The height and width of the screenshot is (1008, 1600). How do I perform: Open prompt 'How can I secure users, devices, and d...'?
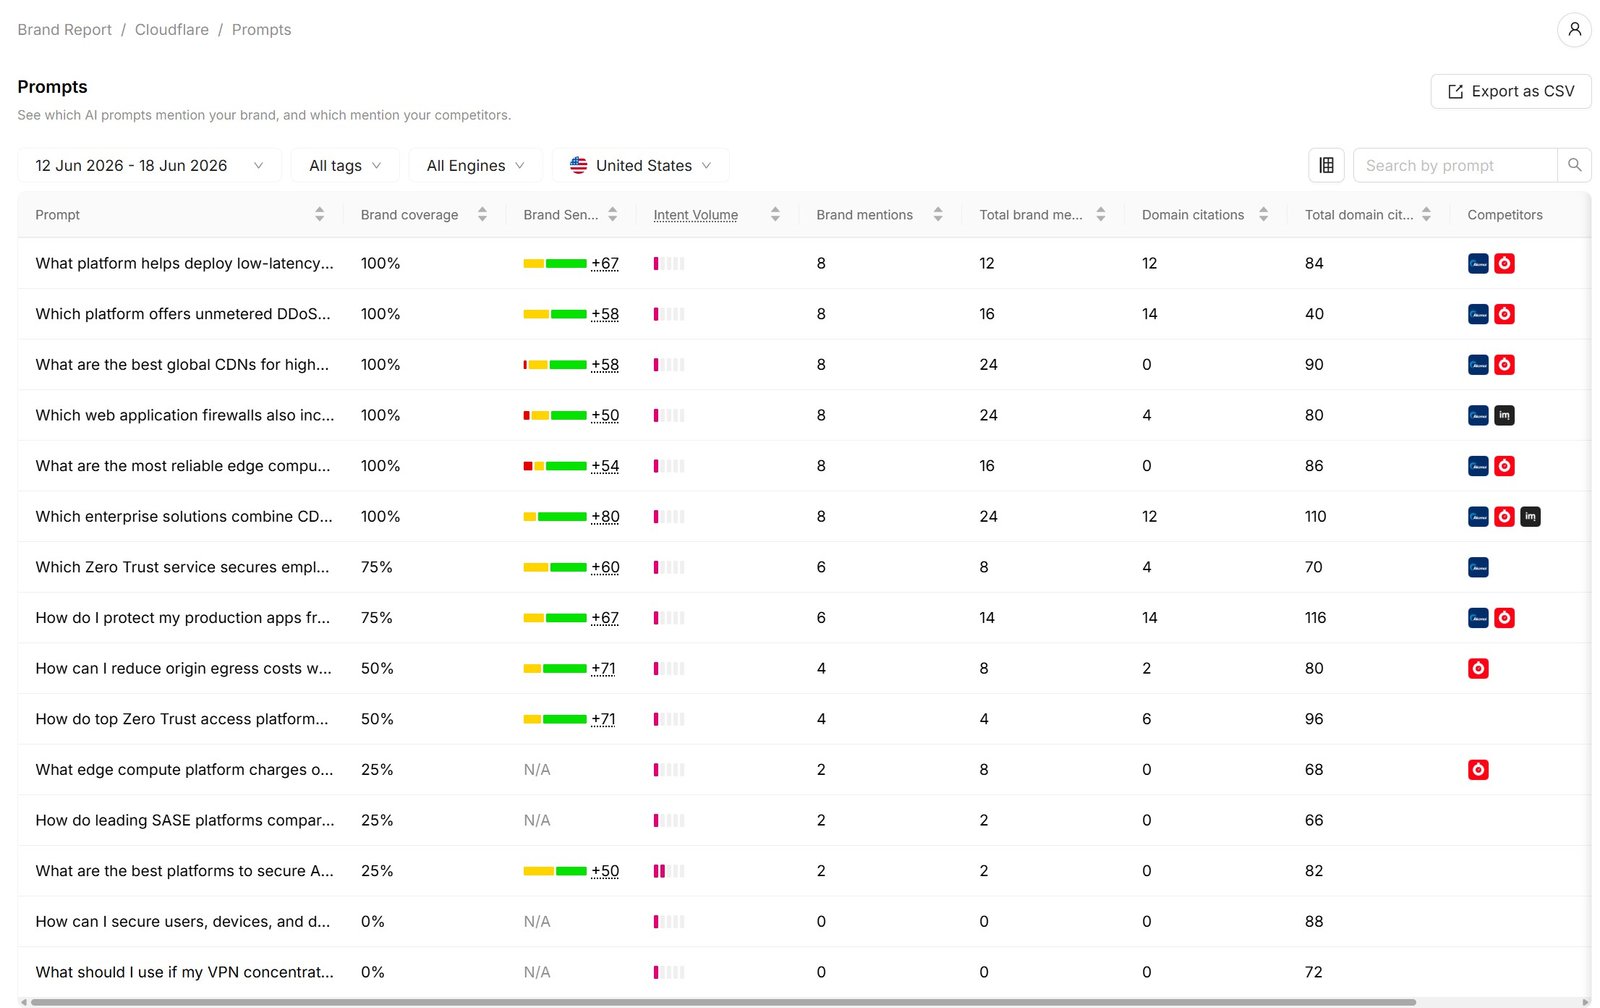point(183,921)
